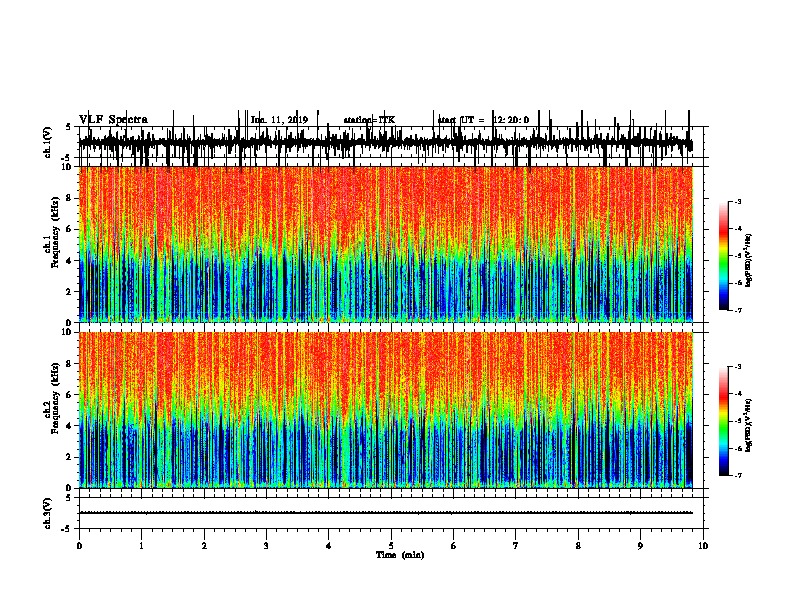792x612 pixels.
Task: Click the "-7" tick on ch.2 color bar
Action: [x=738, y=476]
